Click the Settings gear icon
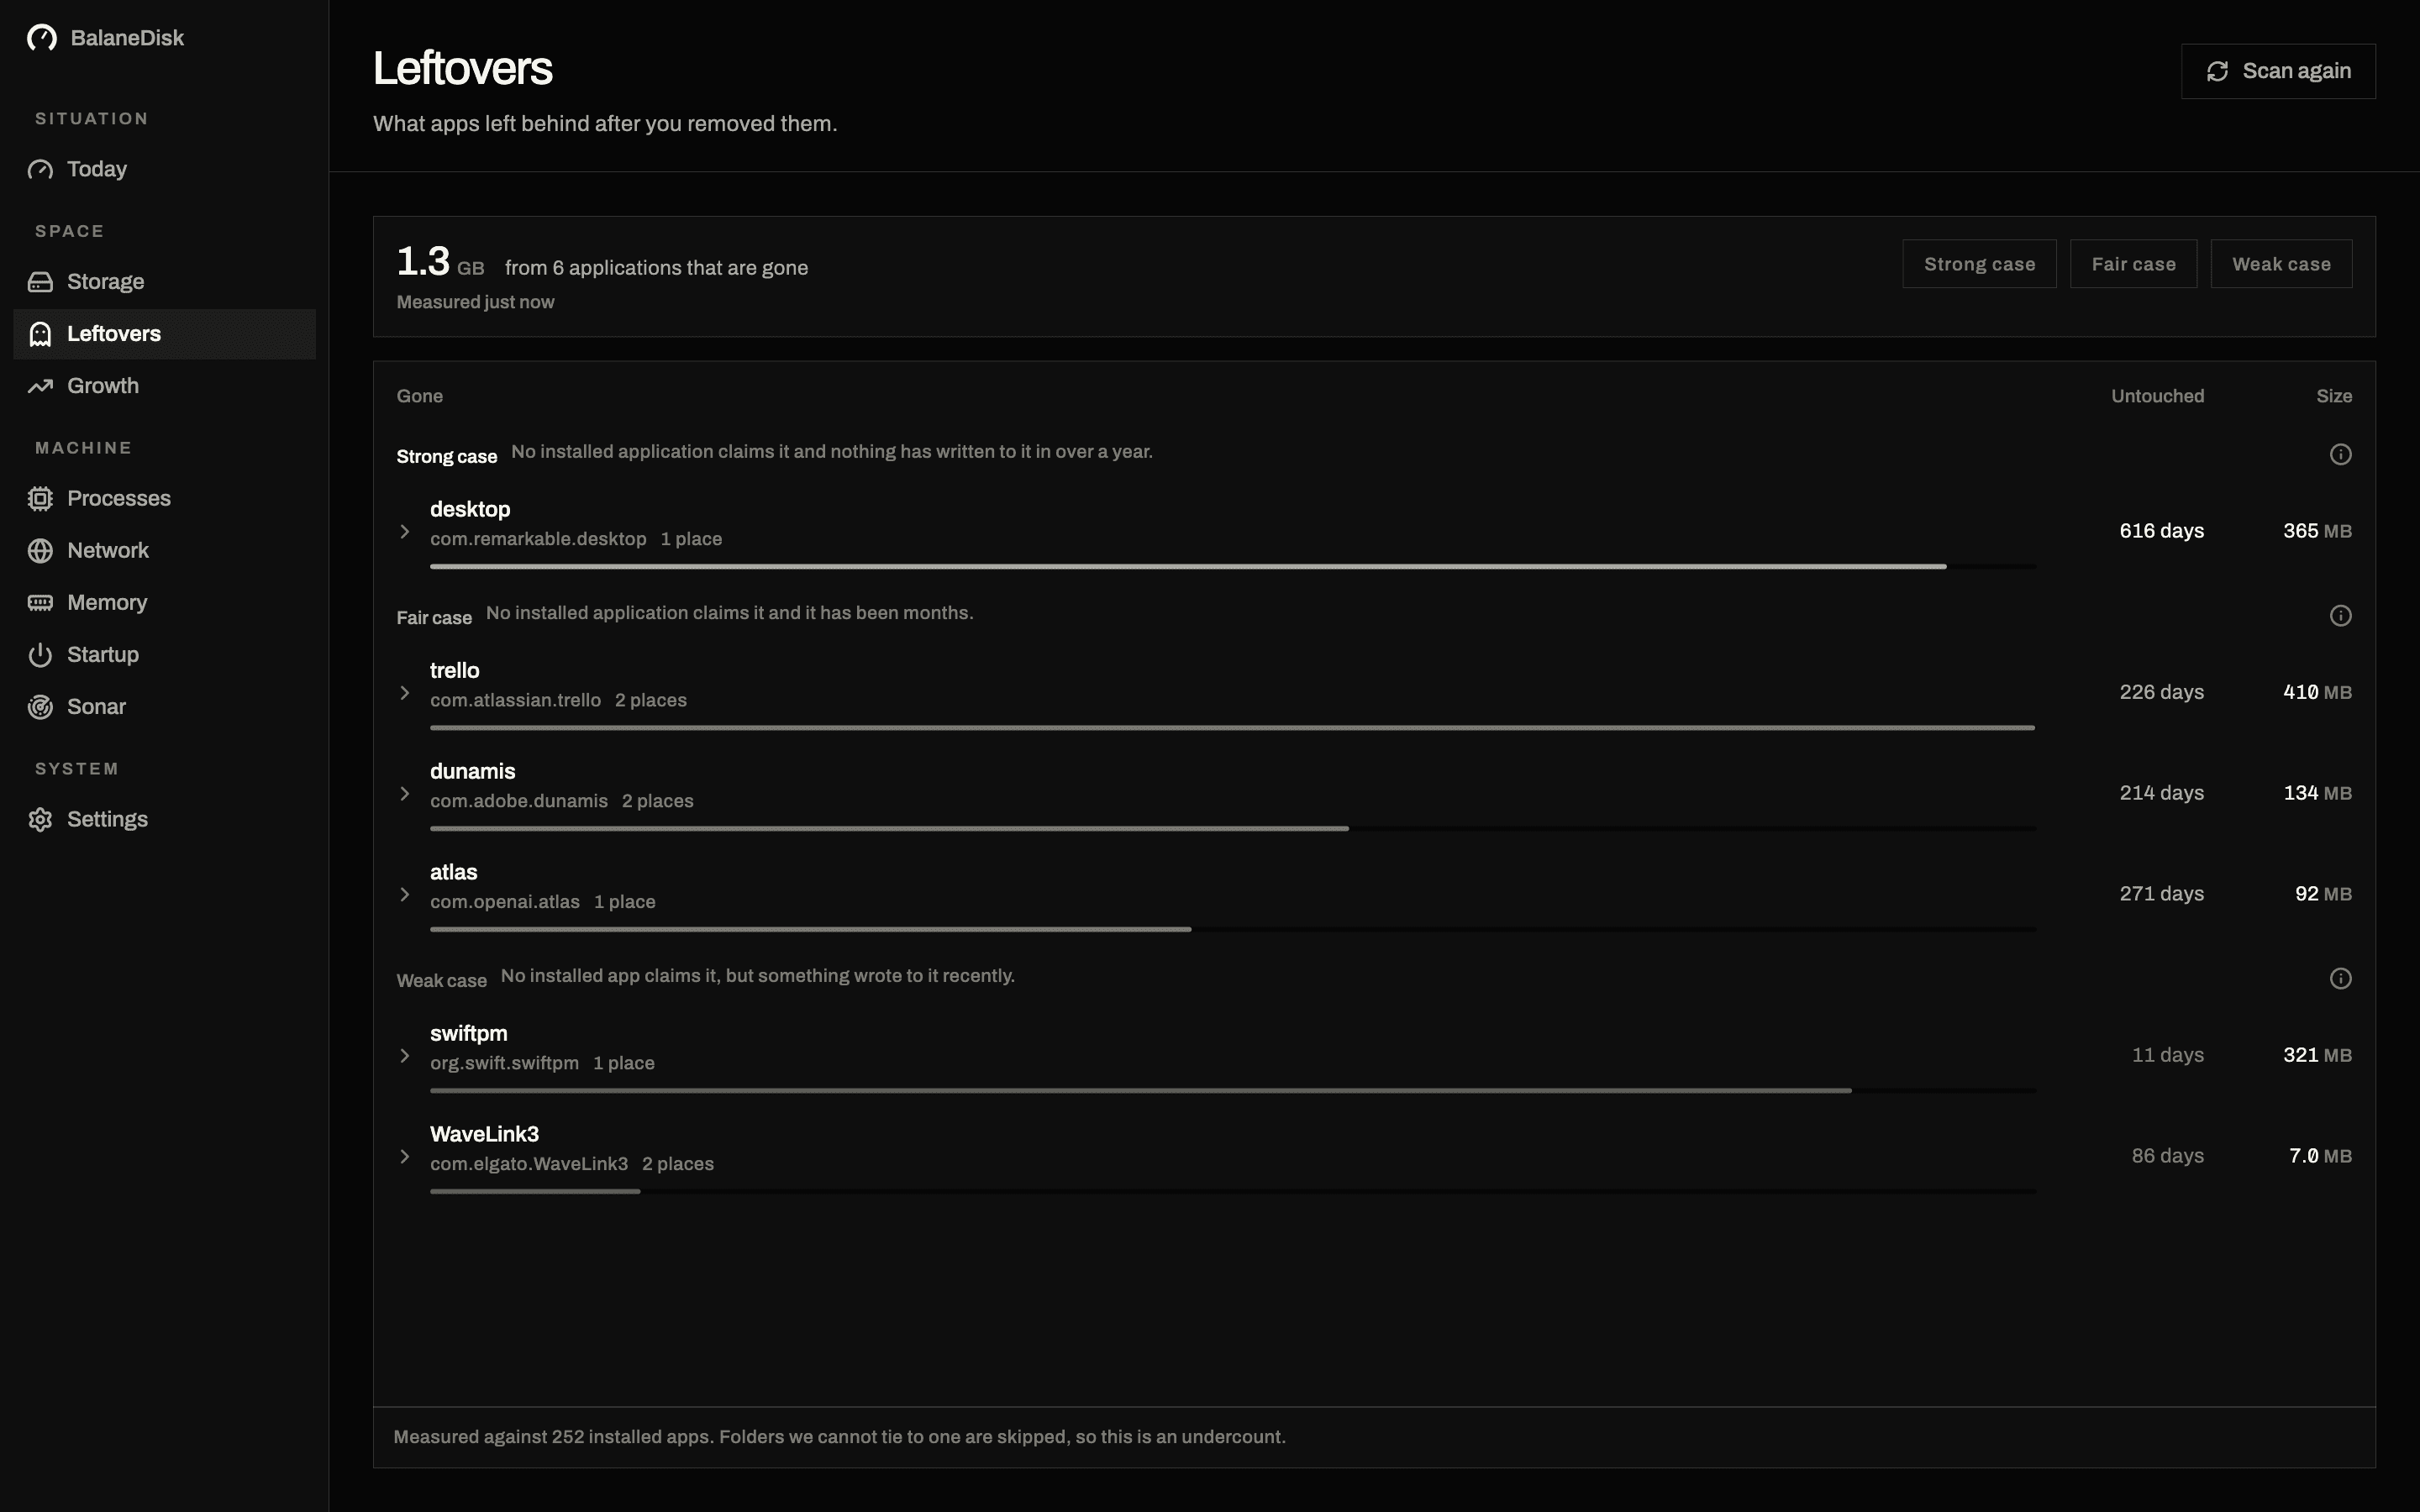The image size is (2420, 1512). [40, 820]
